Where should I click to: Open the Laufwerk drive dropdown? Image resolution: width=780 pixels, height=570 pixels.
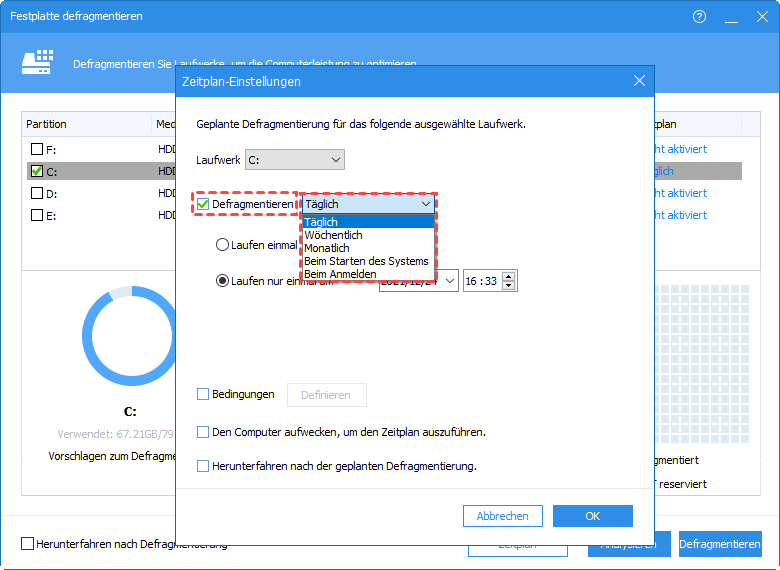(x=335, y=160)
